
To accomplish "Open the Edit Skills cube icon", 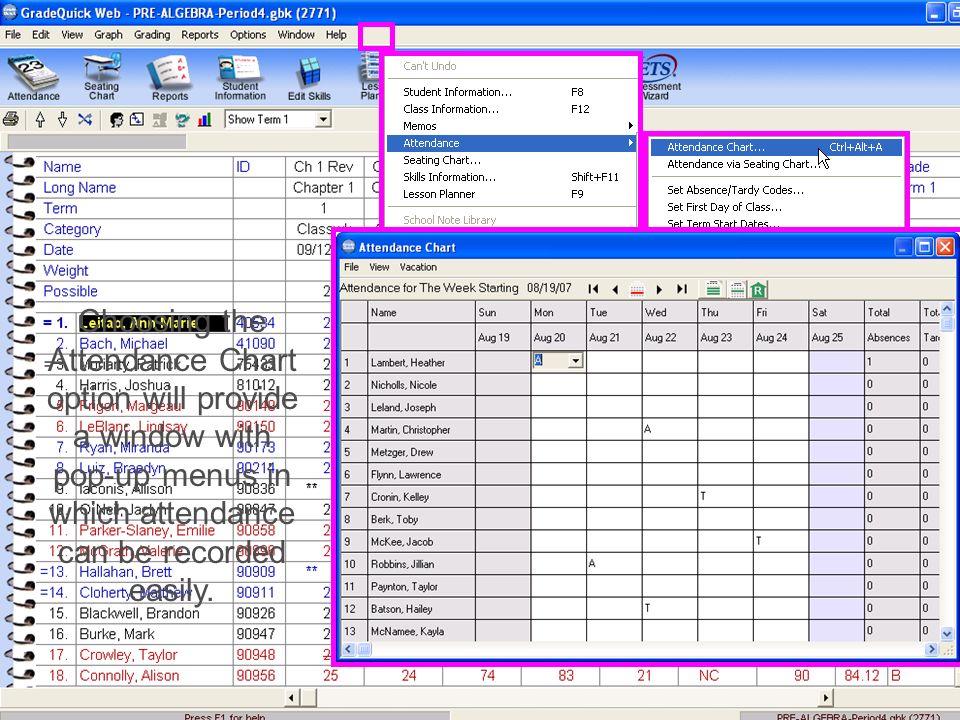I will coord(309,77).
